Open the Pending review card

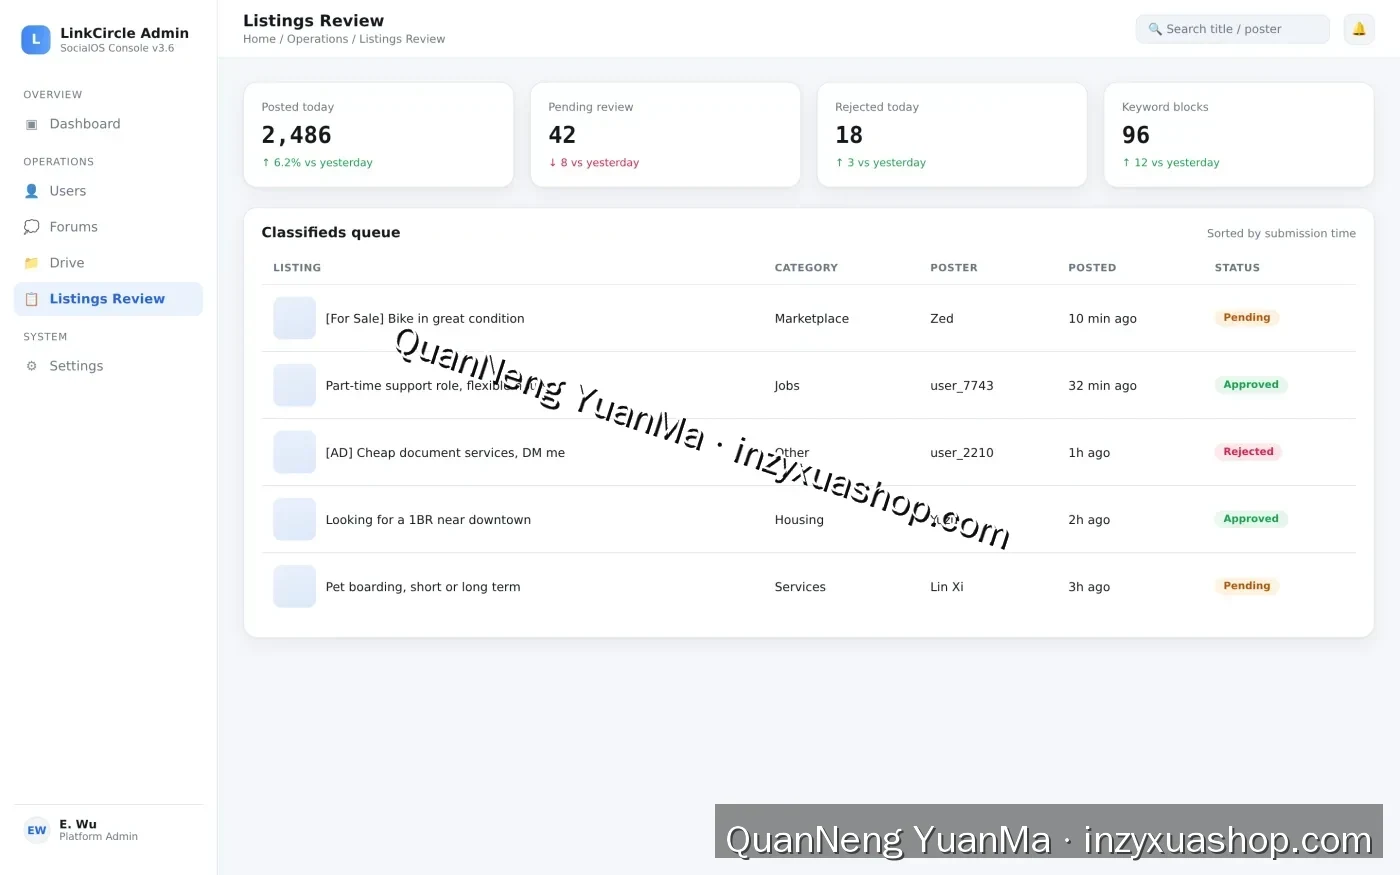665,135
